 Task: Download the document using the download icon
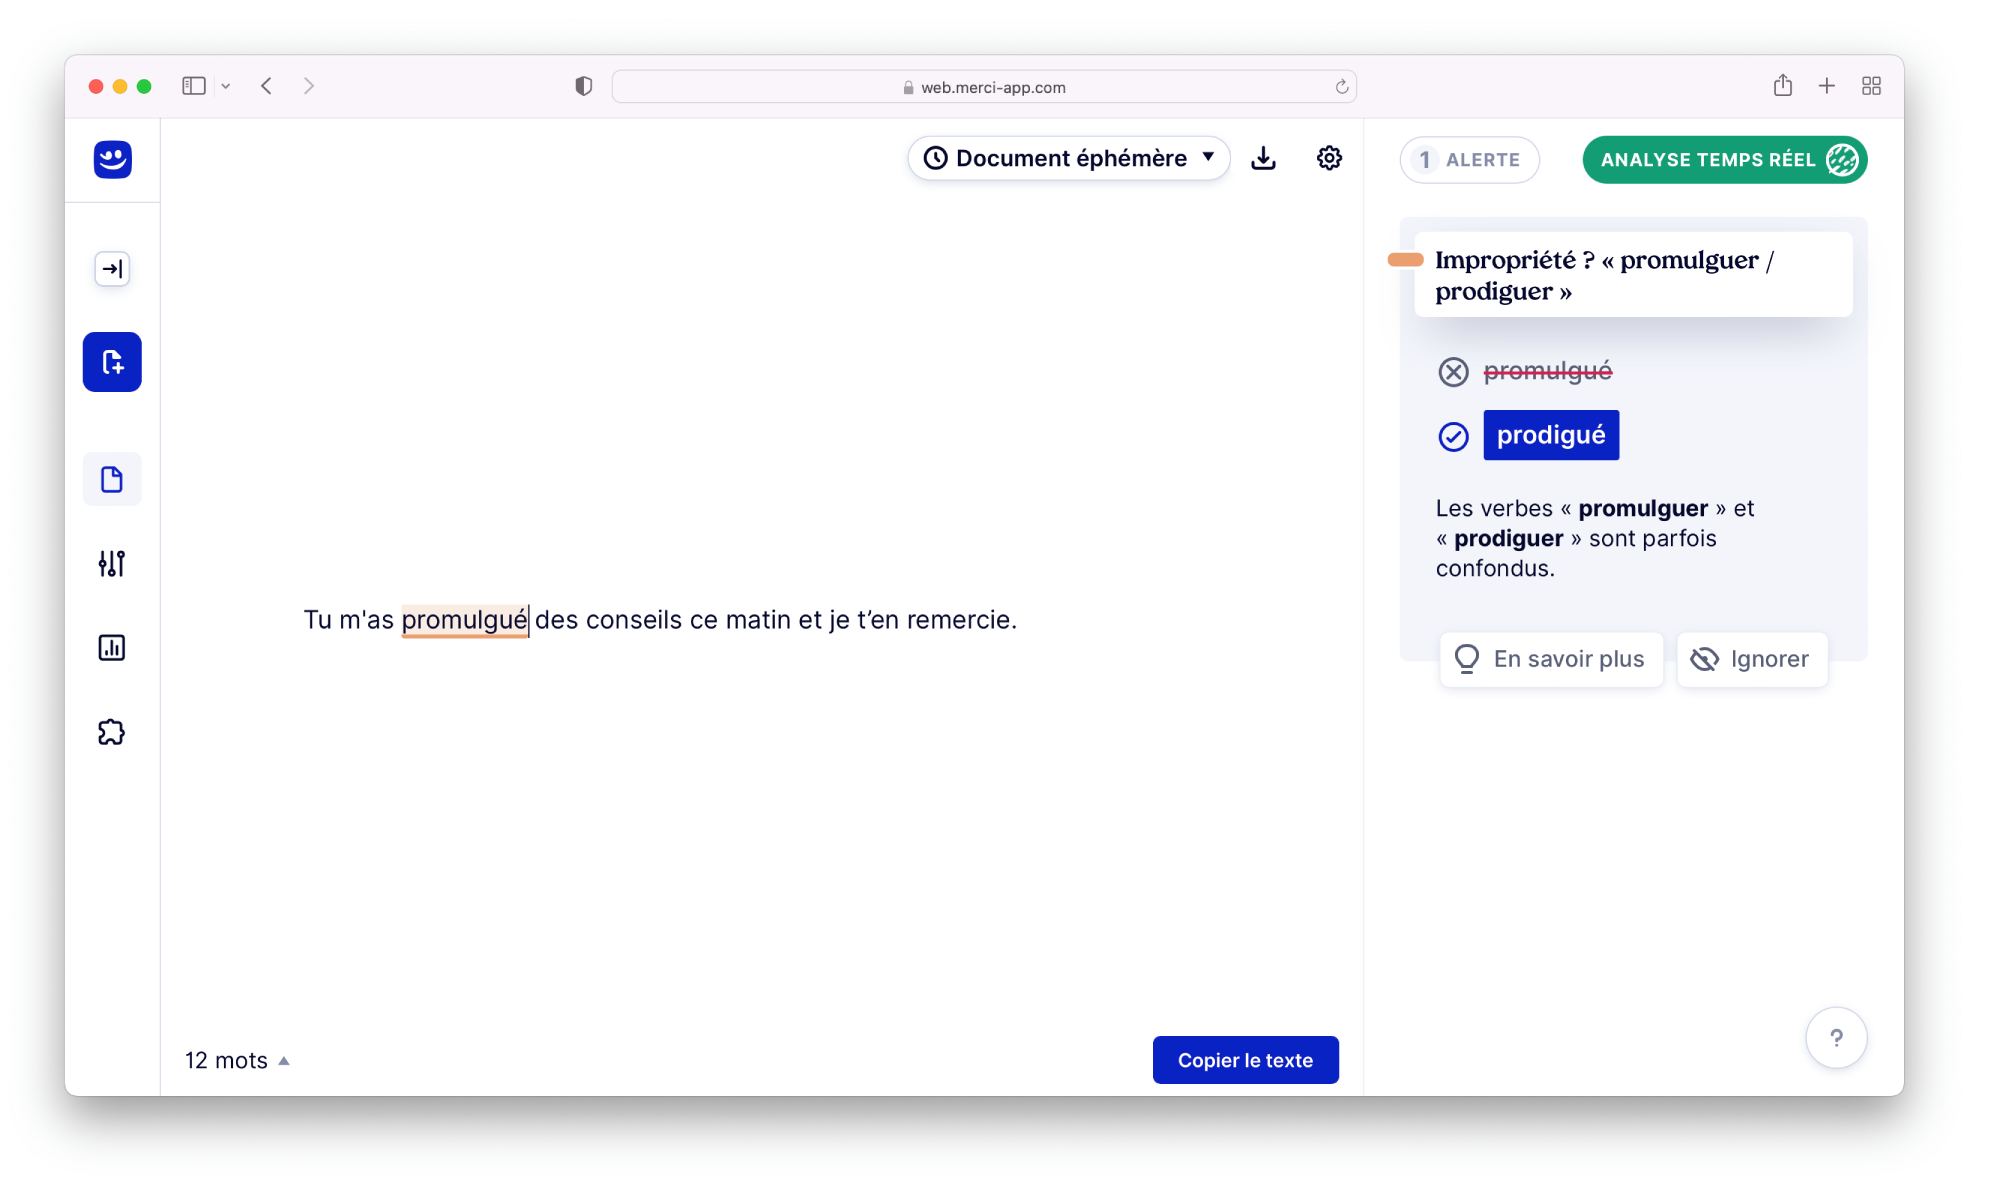point(1264,158)
